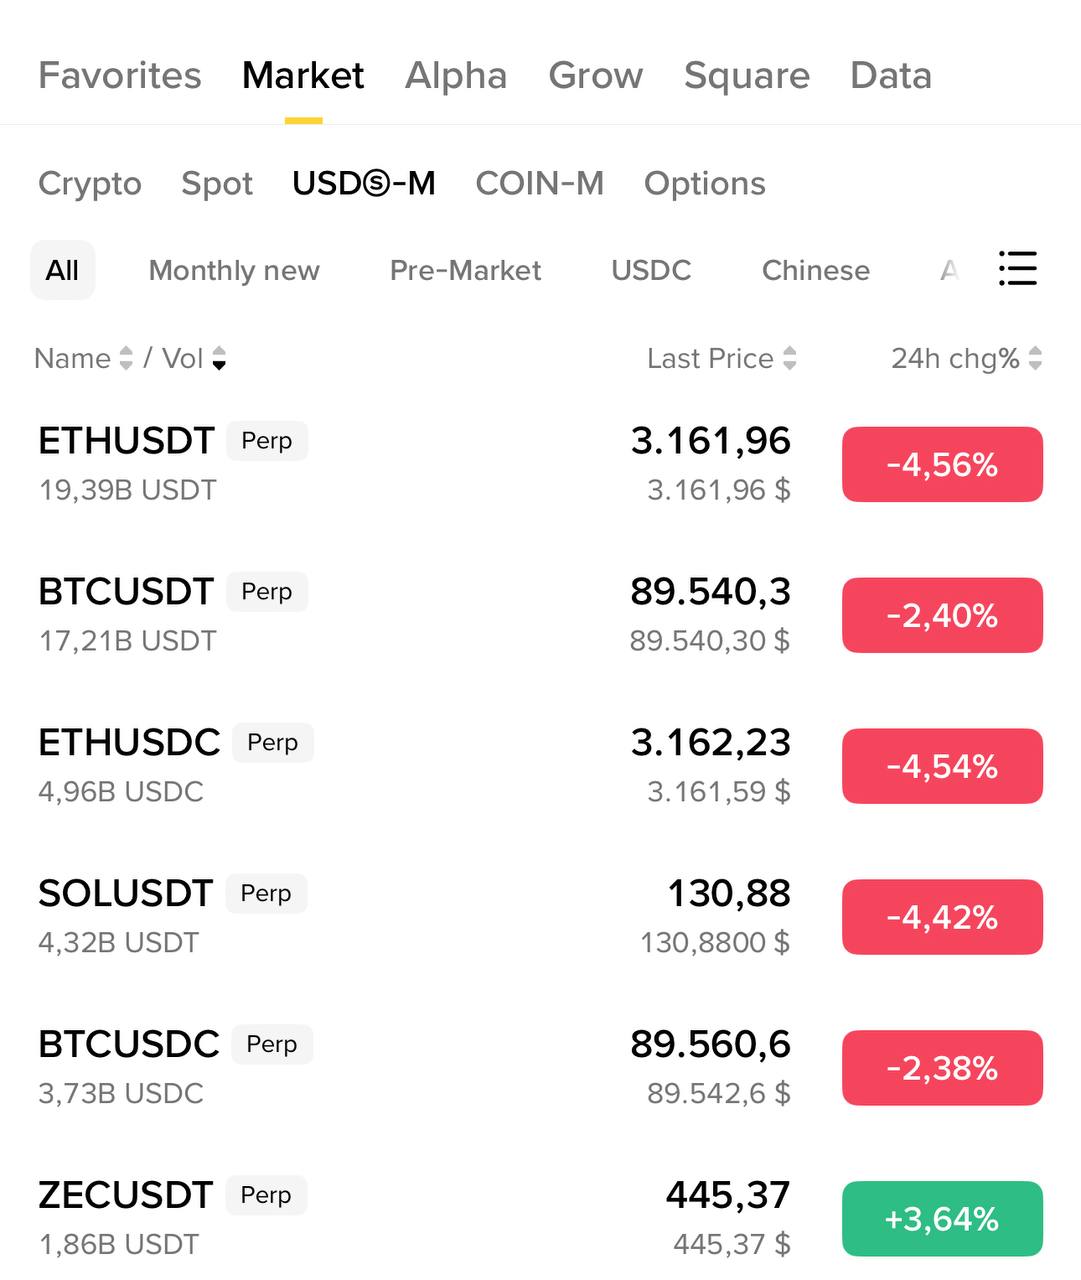Sort list by Vol arrows

coord(219,358)
